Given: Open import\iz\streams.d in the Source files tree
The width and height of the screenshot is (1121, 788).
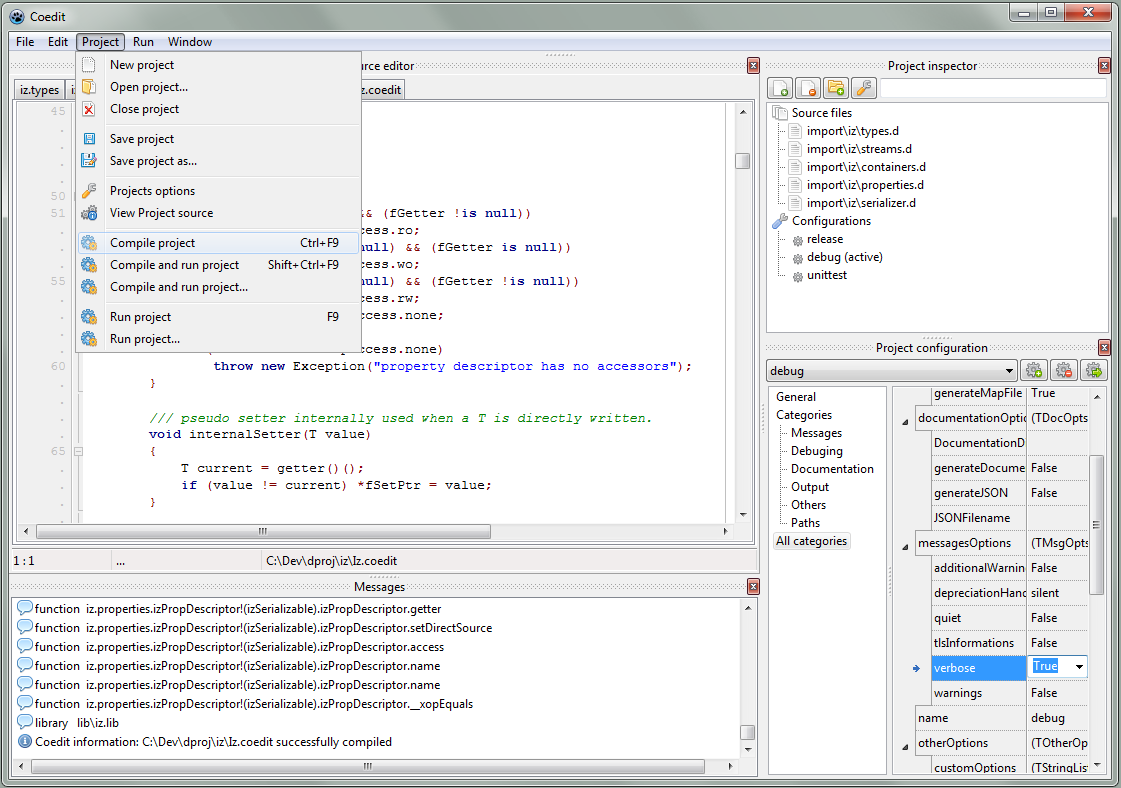Looking at the screenshot, I should [859, 149].
